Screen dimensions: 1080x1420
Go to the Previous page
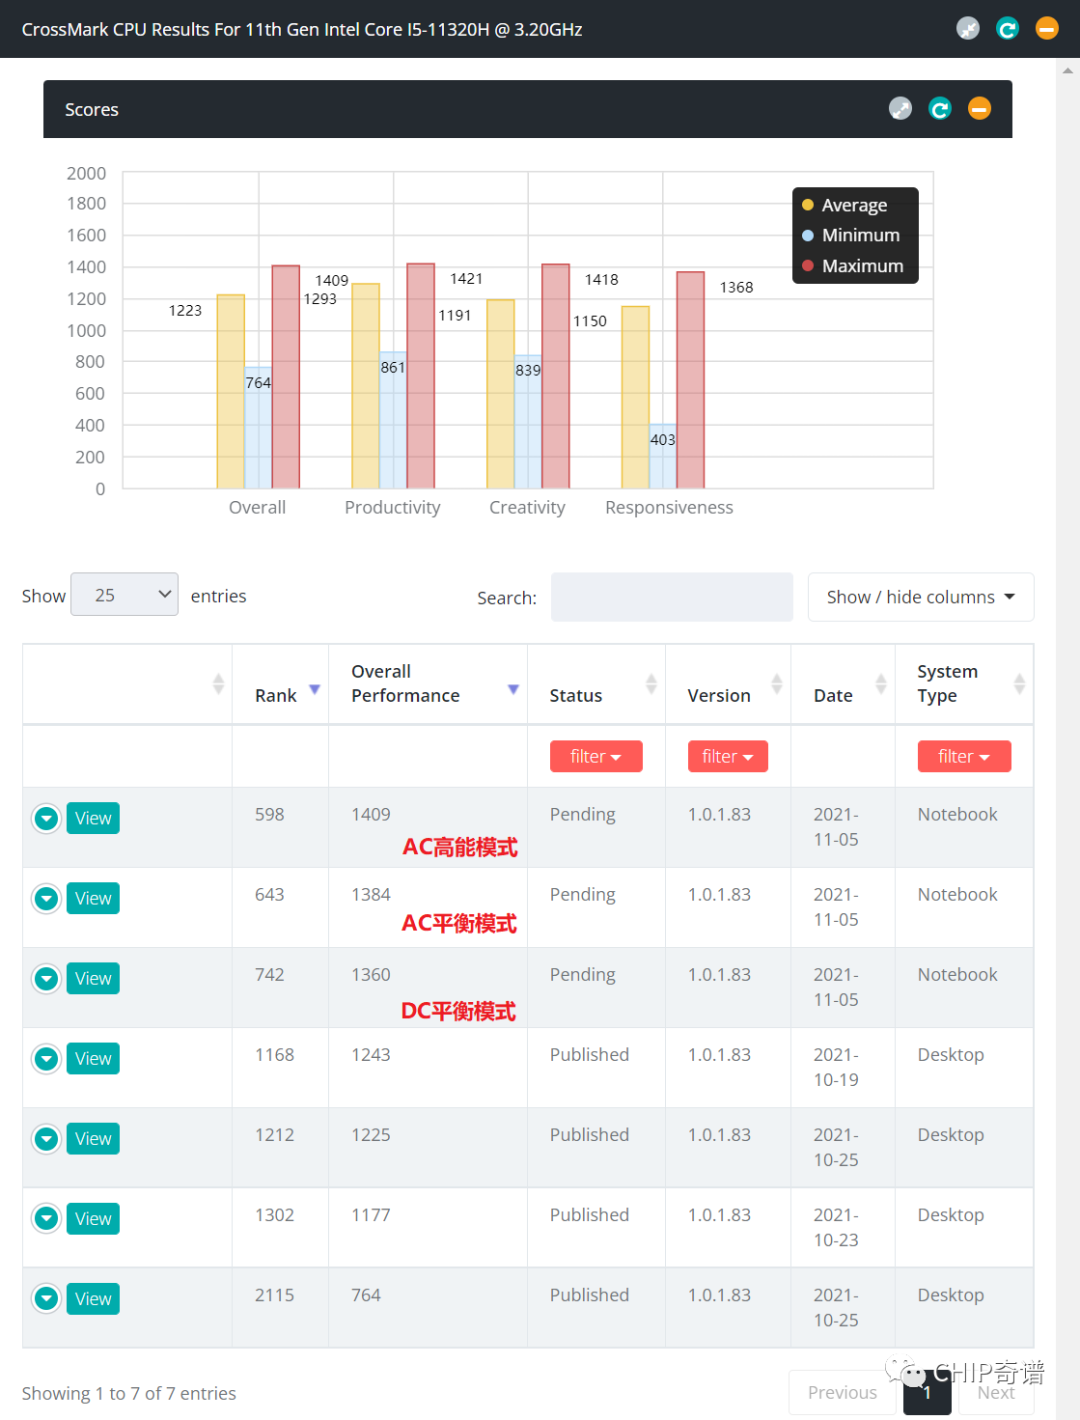[842, 1392]
